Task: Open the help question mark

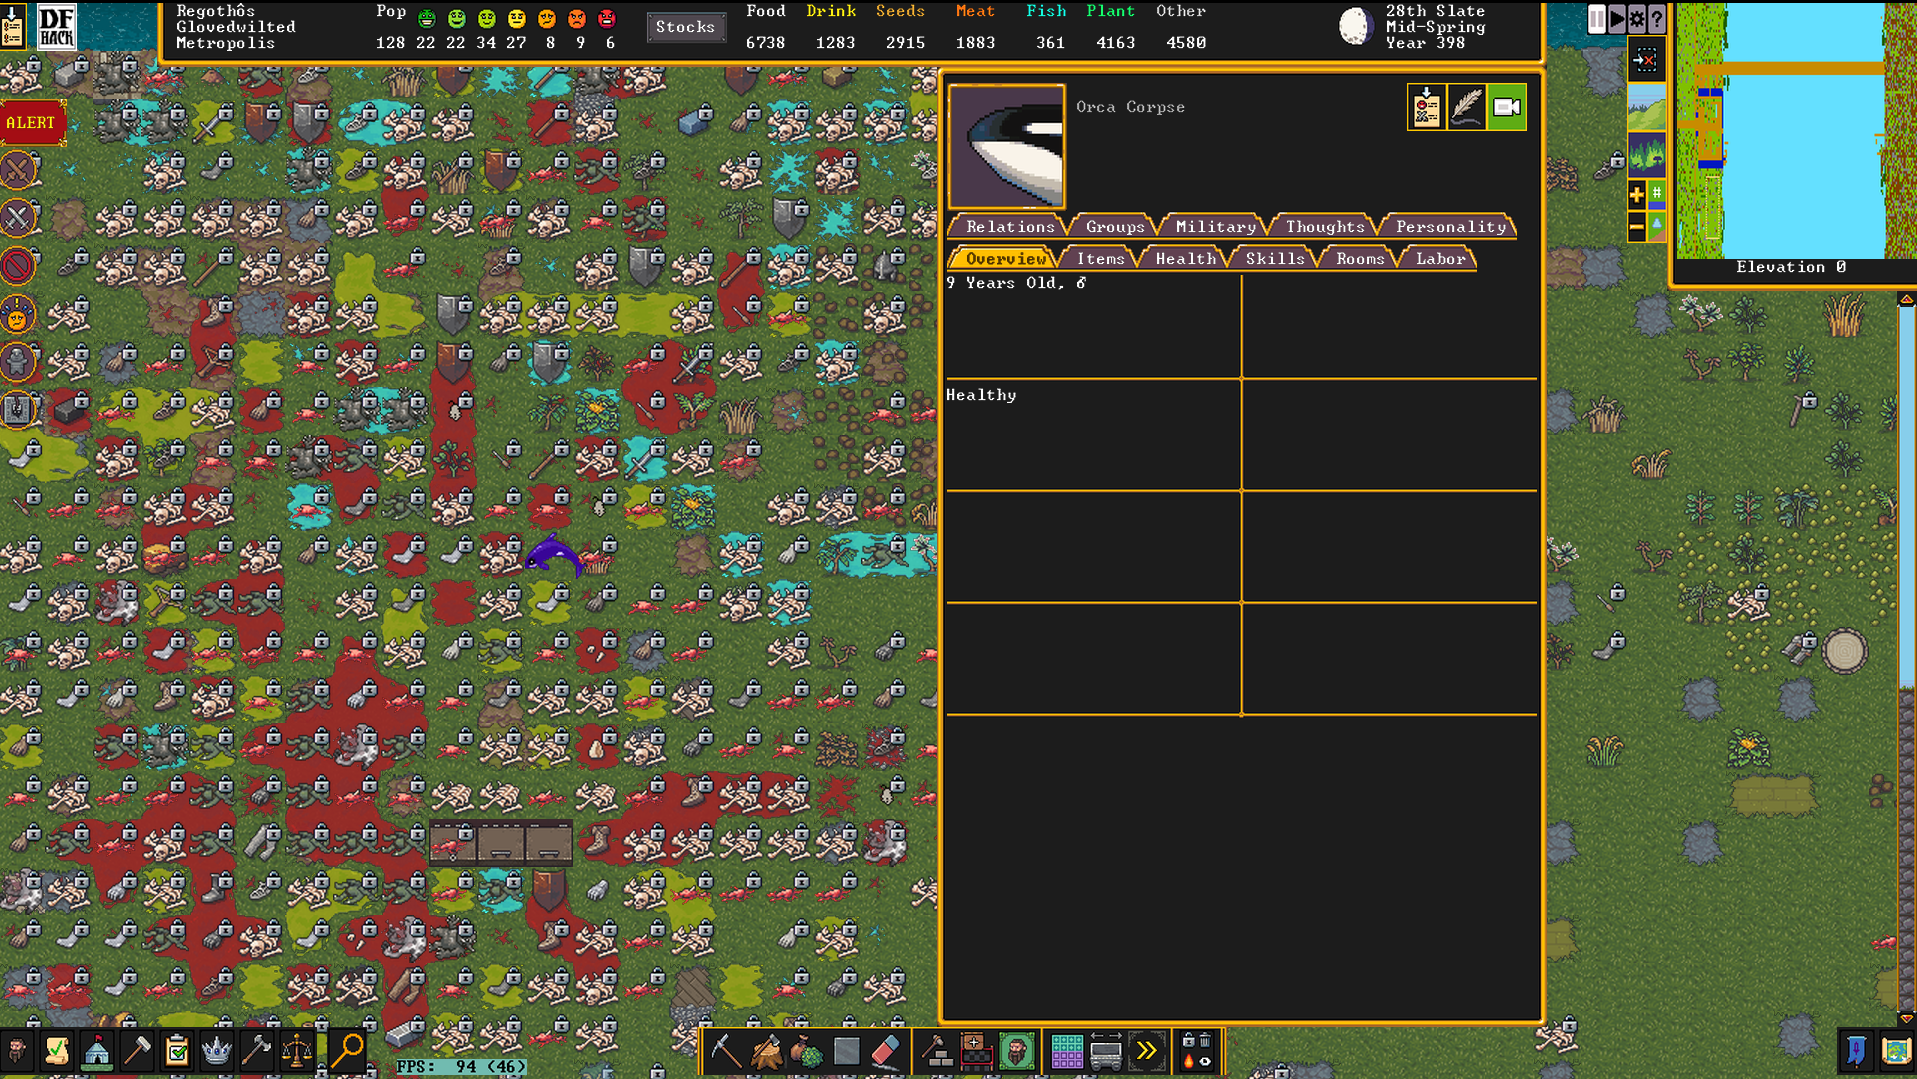Action: click(1657, 19)
